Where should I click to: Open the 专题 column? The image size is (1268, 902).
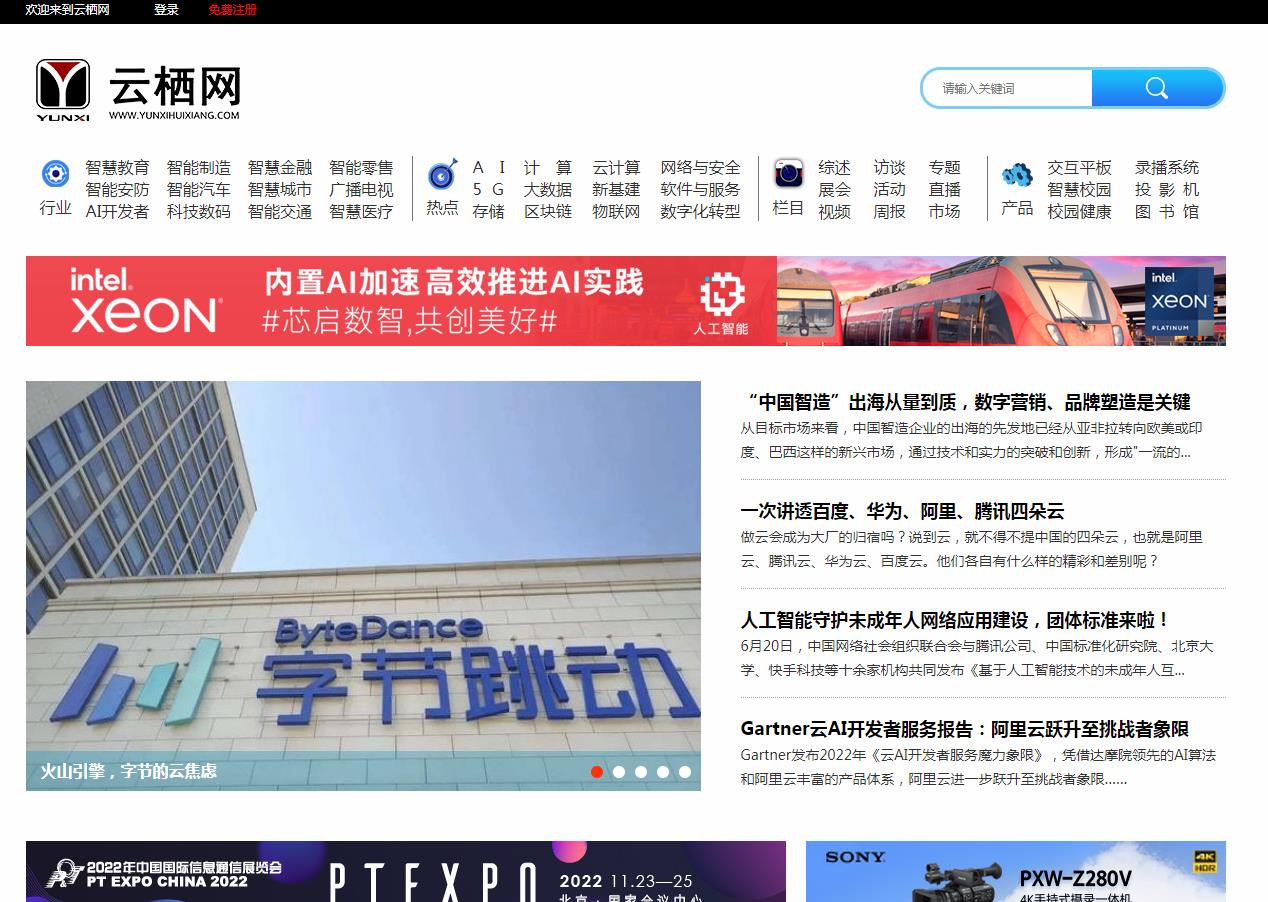point(944,168)
